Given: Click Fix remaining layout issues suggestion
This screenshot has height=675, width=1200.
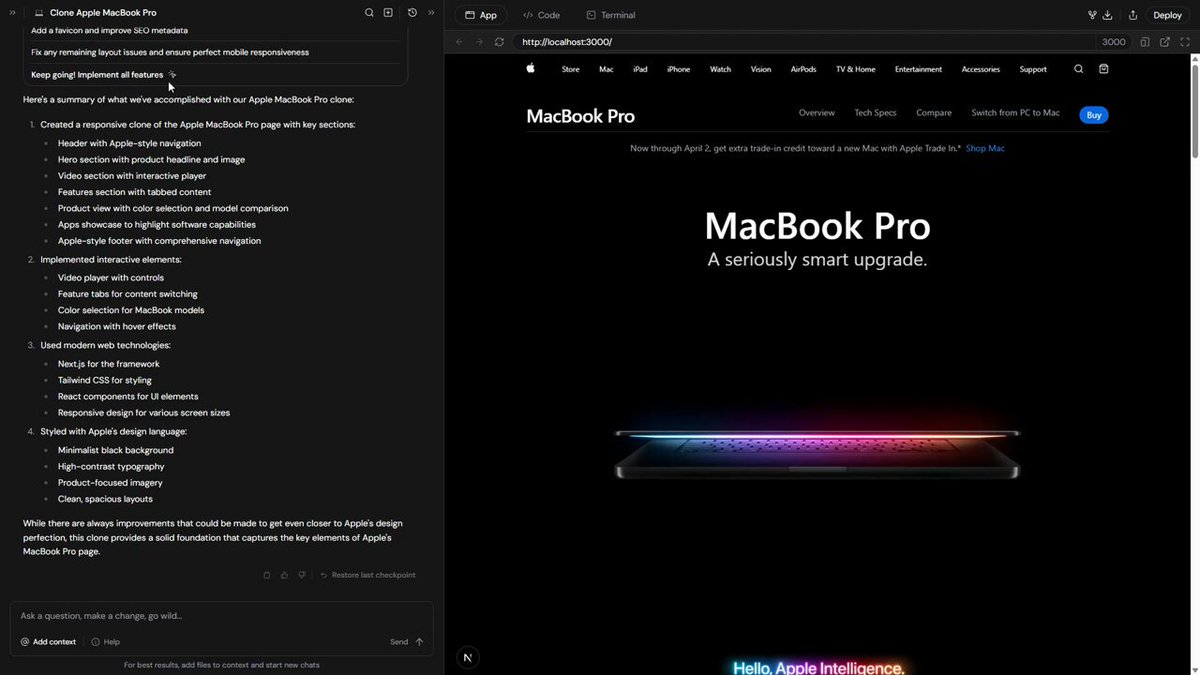Looking at the screenshot, I should click(170, 52).
